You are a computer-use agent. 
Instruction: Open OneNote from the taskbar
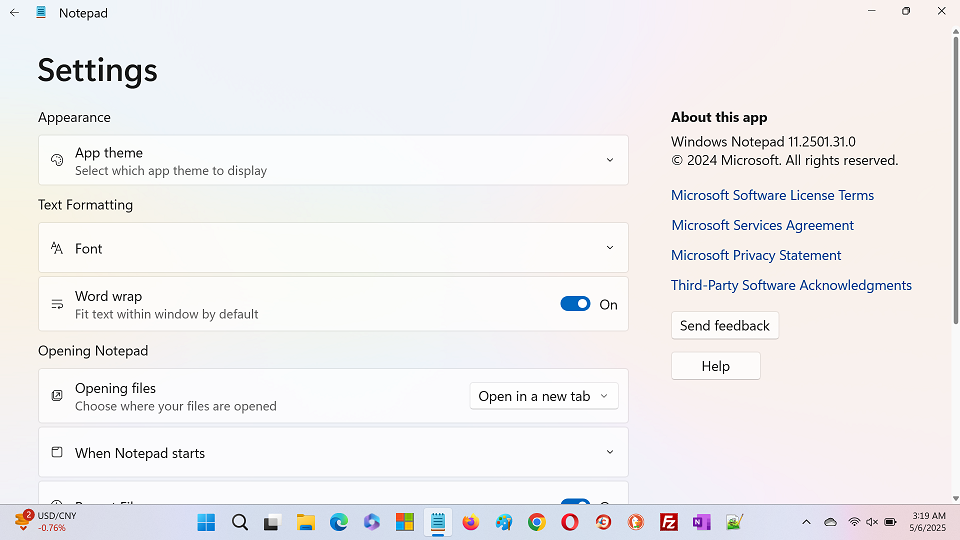pyautogui.click(x=702, y=522)
